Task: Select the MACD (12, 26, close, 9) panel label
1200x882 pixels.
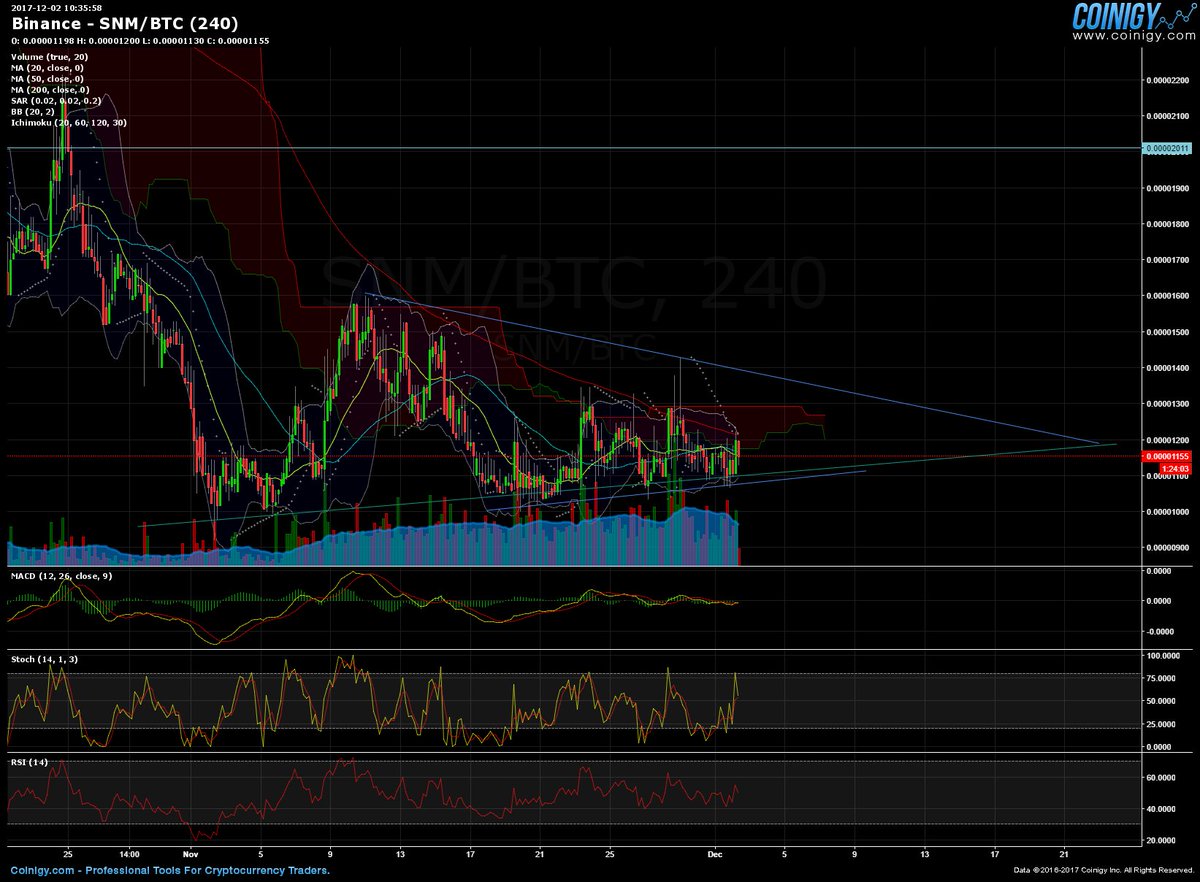Action: [61, 576]
